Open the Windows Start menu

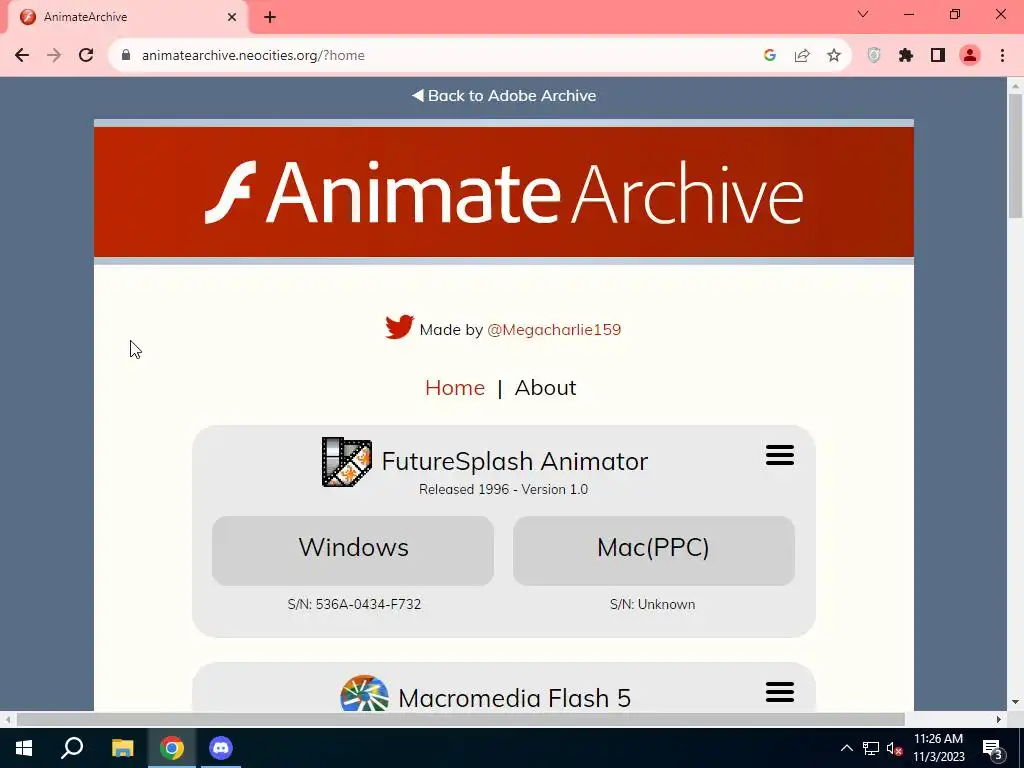24,748
